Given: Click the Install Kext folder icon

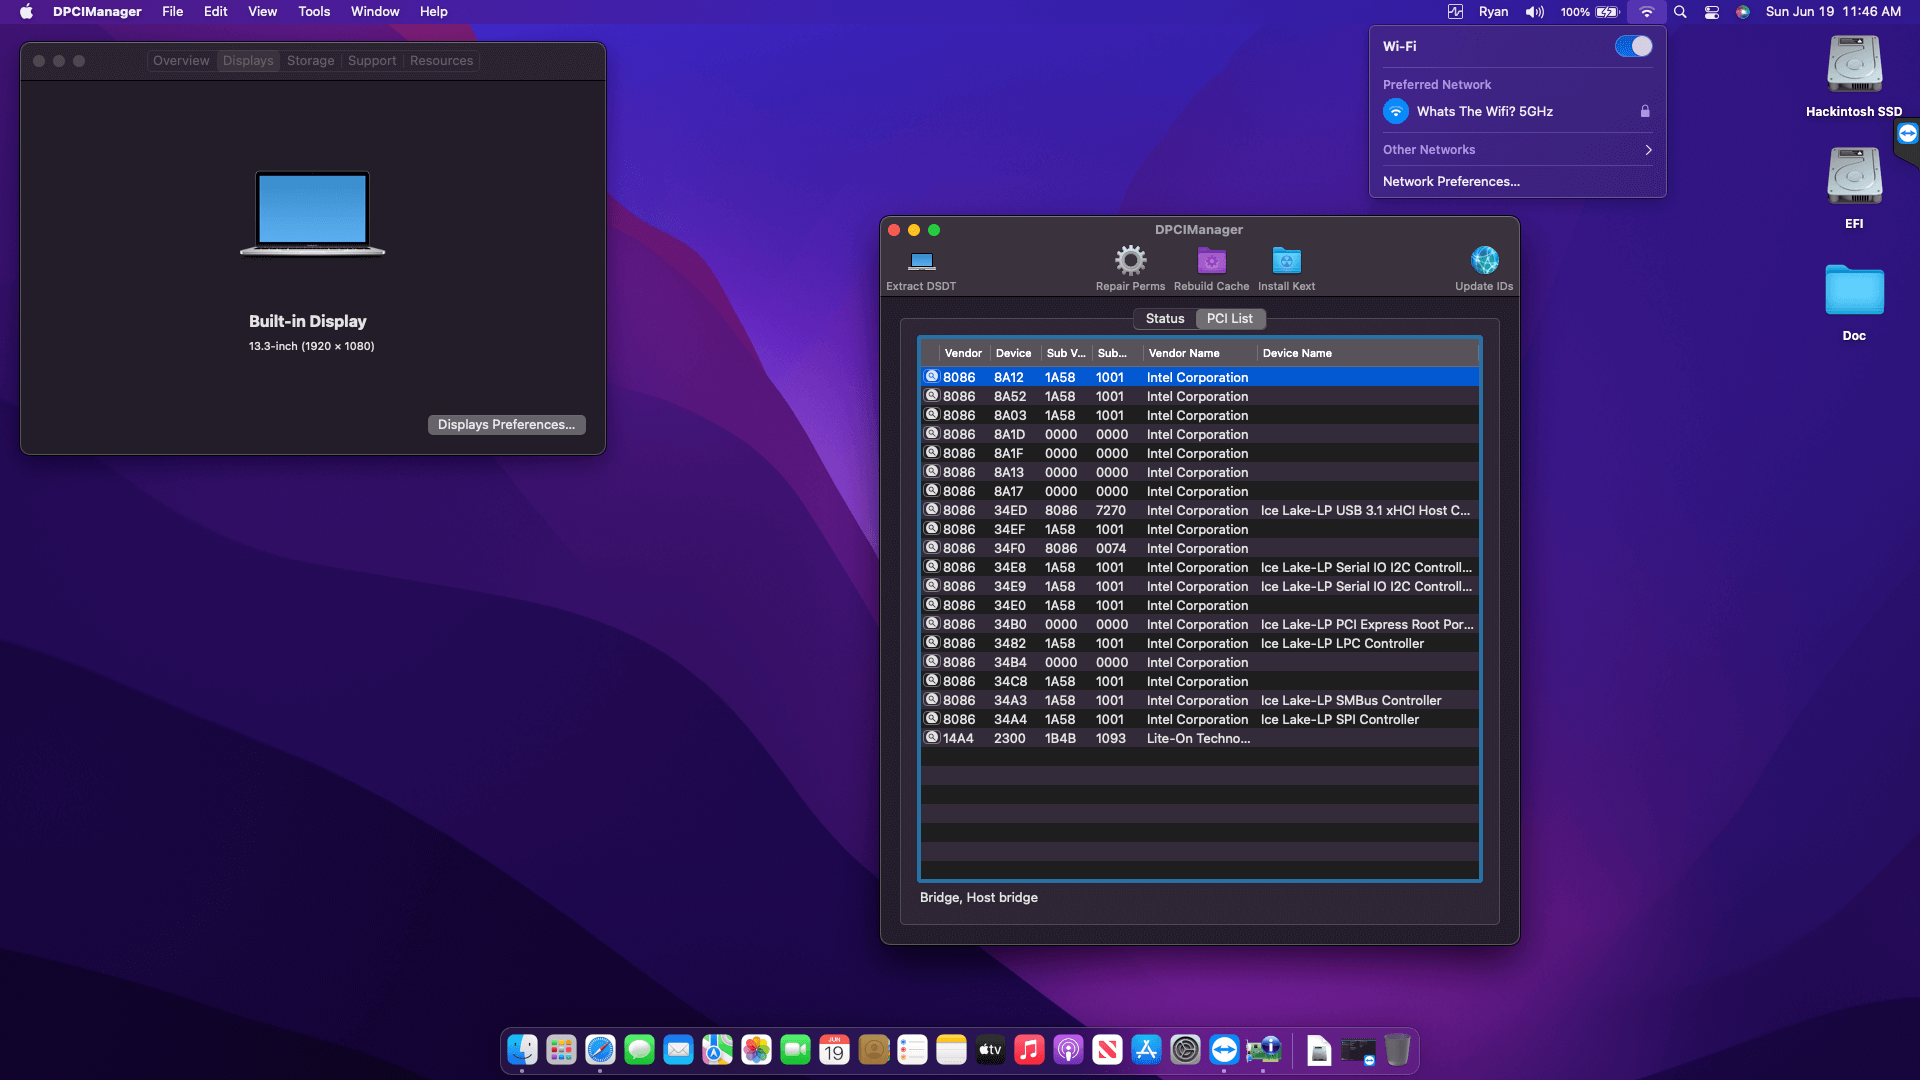Looking at the screenshot, I should pos(1286,261).
